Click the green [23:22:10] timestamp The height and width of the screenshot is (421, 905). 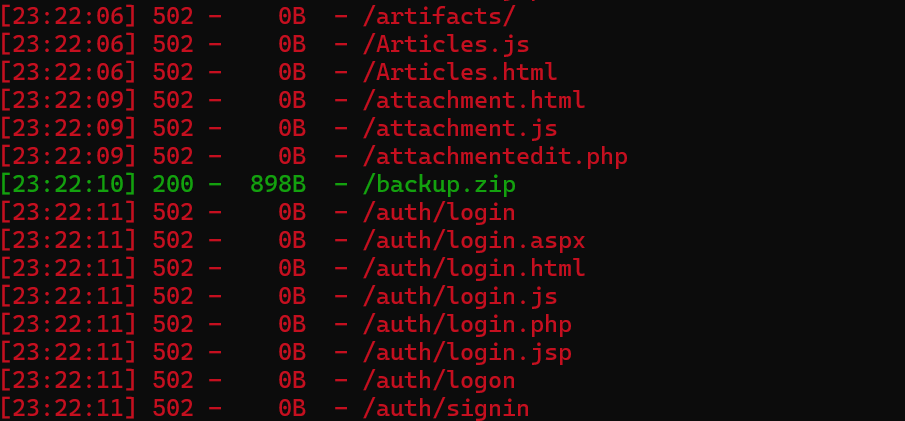(68, 185)
